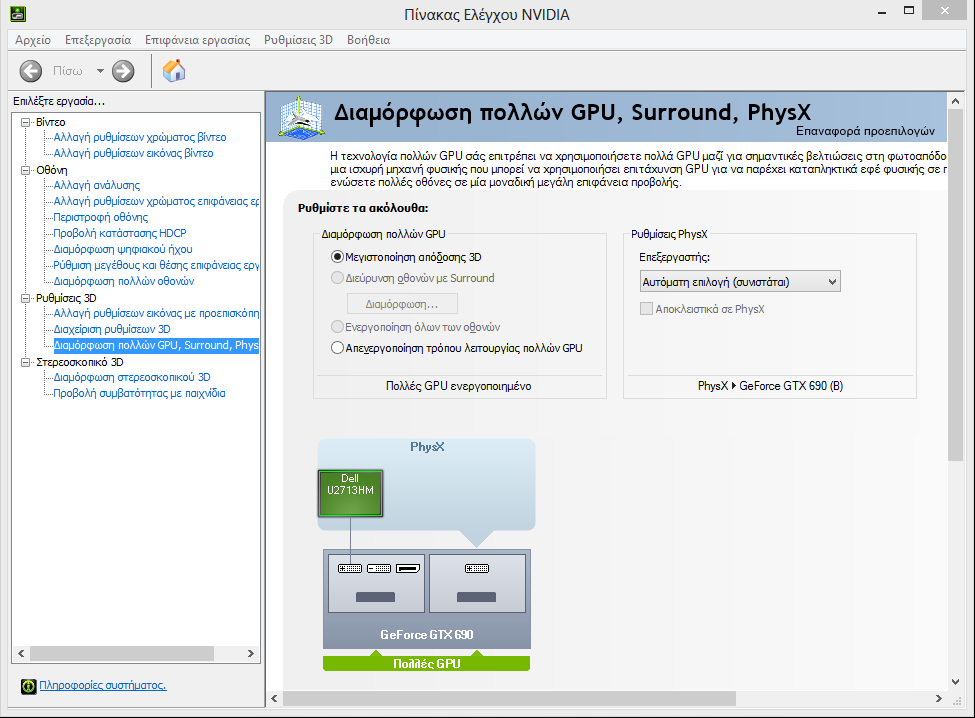
Task: Select the Dell U2713HM monitor box
Action: pyautogui.click(x=350, y=493)
